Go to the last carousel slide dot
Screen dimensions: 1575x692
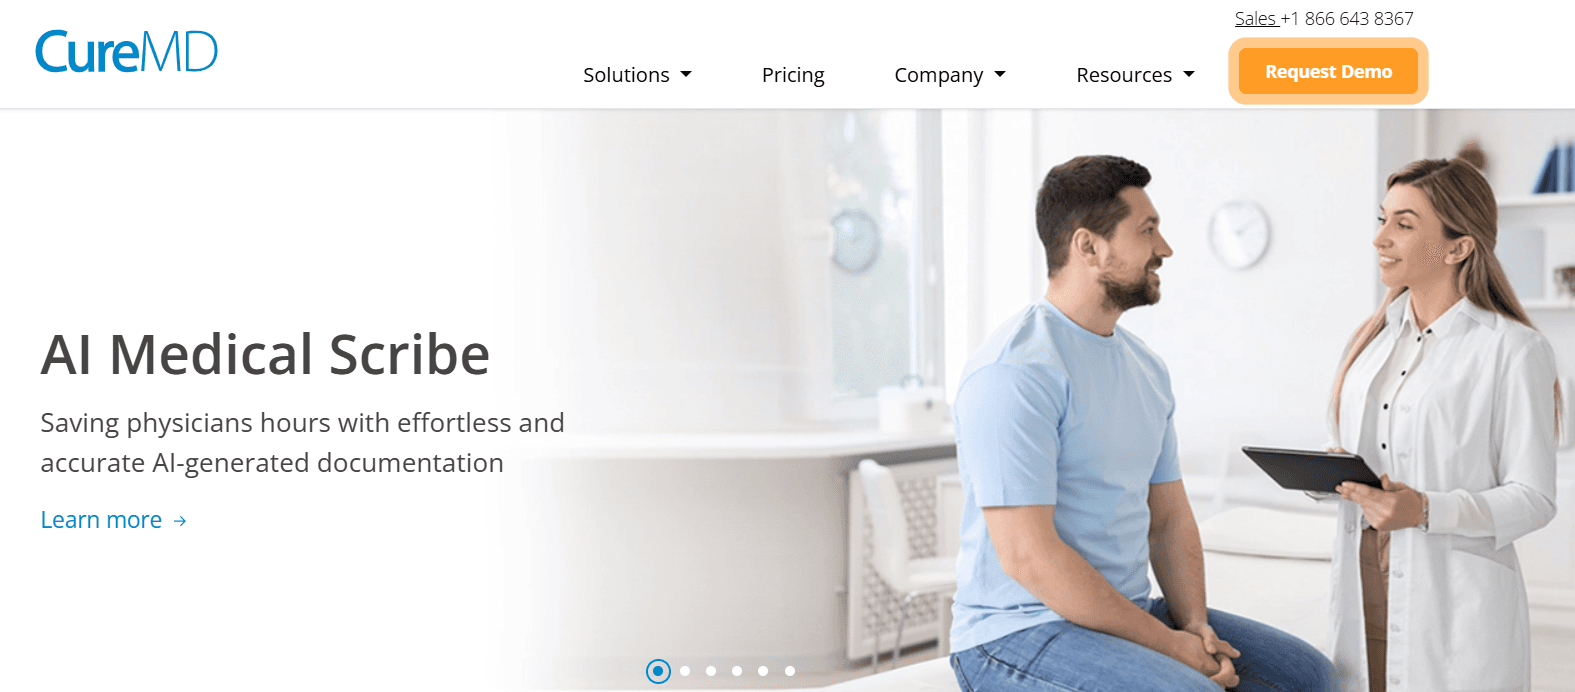790,671
